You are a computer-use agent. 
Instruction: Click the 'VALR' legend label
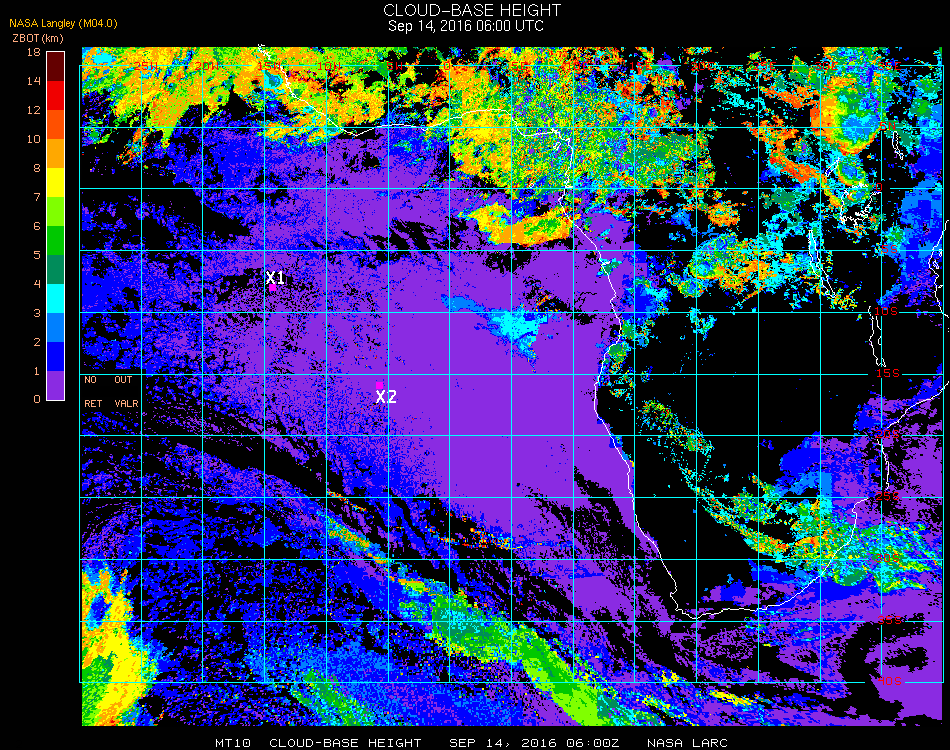[126, 403]
